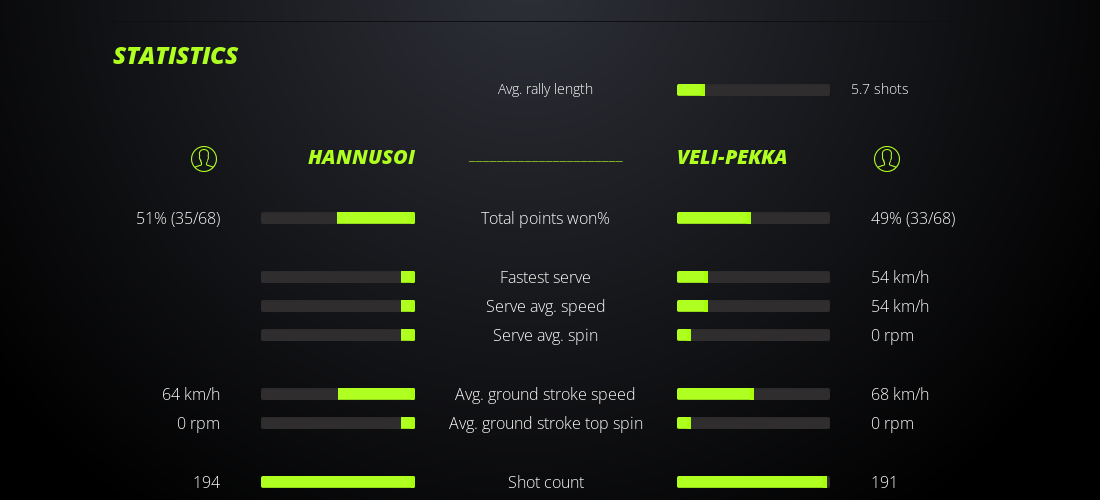Click the HANNUSOI player name
Image resolution: width=1100 pixels, height=500 pixels.
(x=361, y=157)
